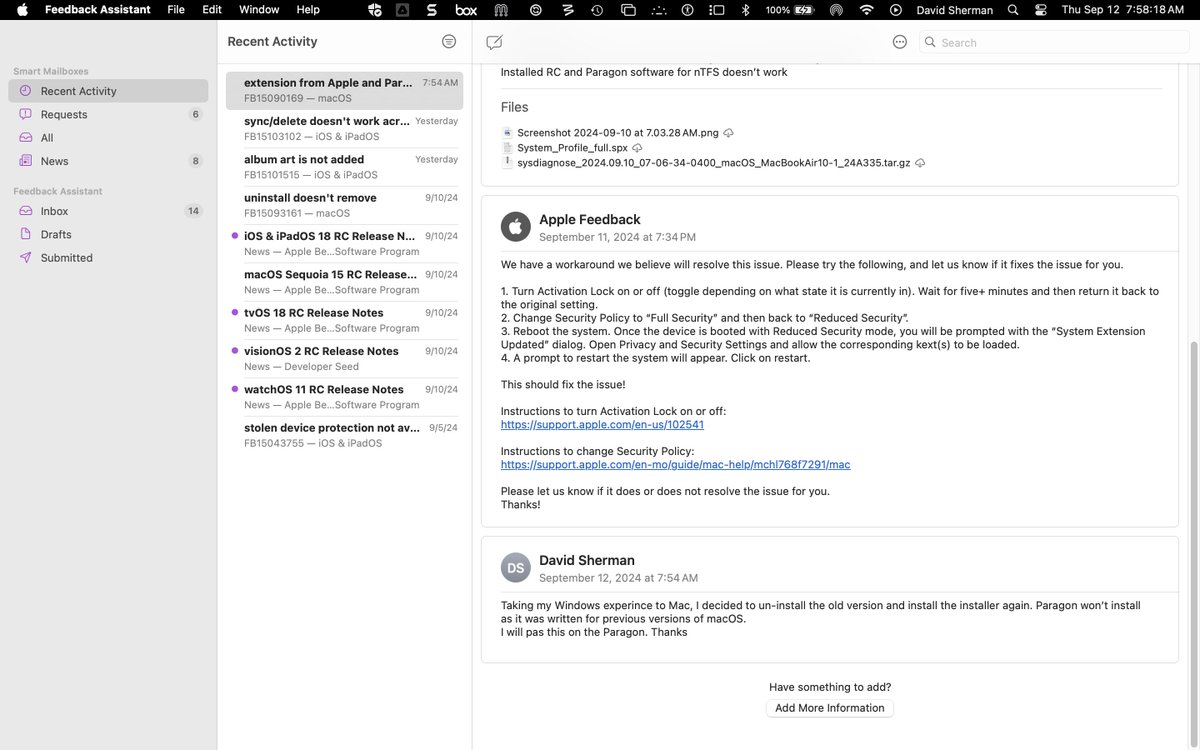The image size is (1200, 750).
Task: Download Screenshot 2024-09-10 png via cloud icon
Action: (728, 132)
